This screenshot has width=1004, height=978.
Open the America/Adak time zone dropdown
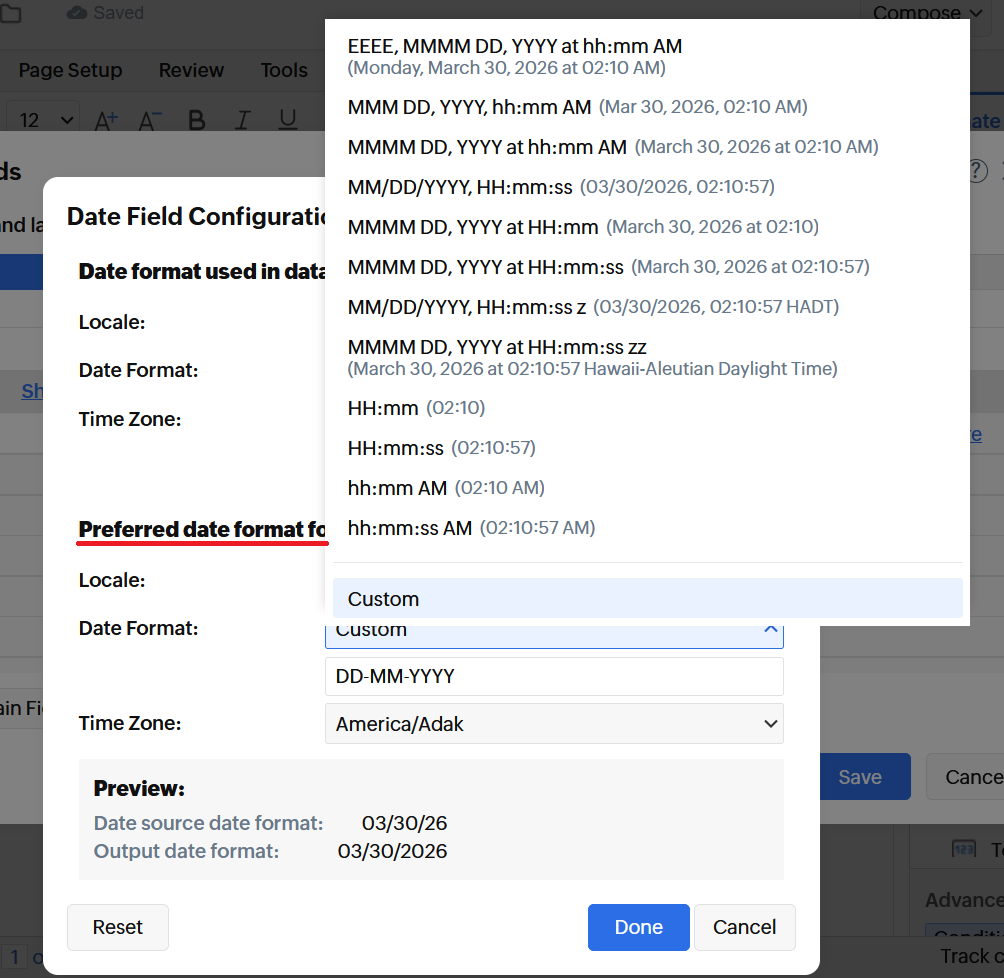coord(554,724)
